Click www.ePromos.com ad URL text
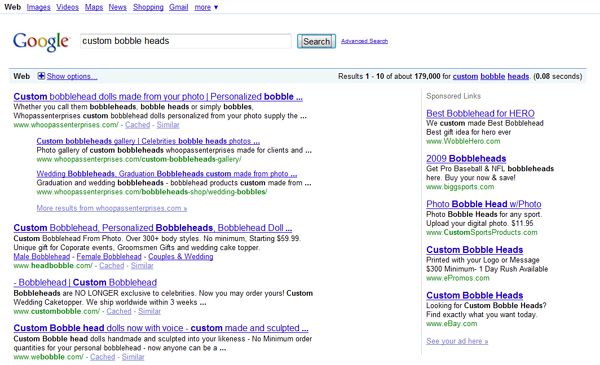 (x=458, y=278)
